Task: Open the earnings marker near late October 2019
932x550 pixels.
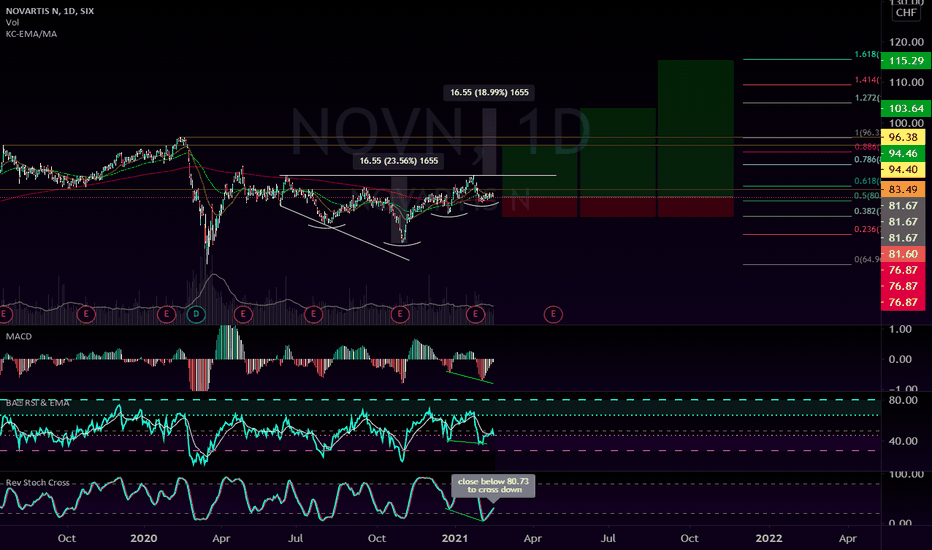Action: pos(86,313)
